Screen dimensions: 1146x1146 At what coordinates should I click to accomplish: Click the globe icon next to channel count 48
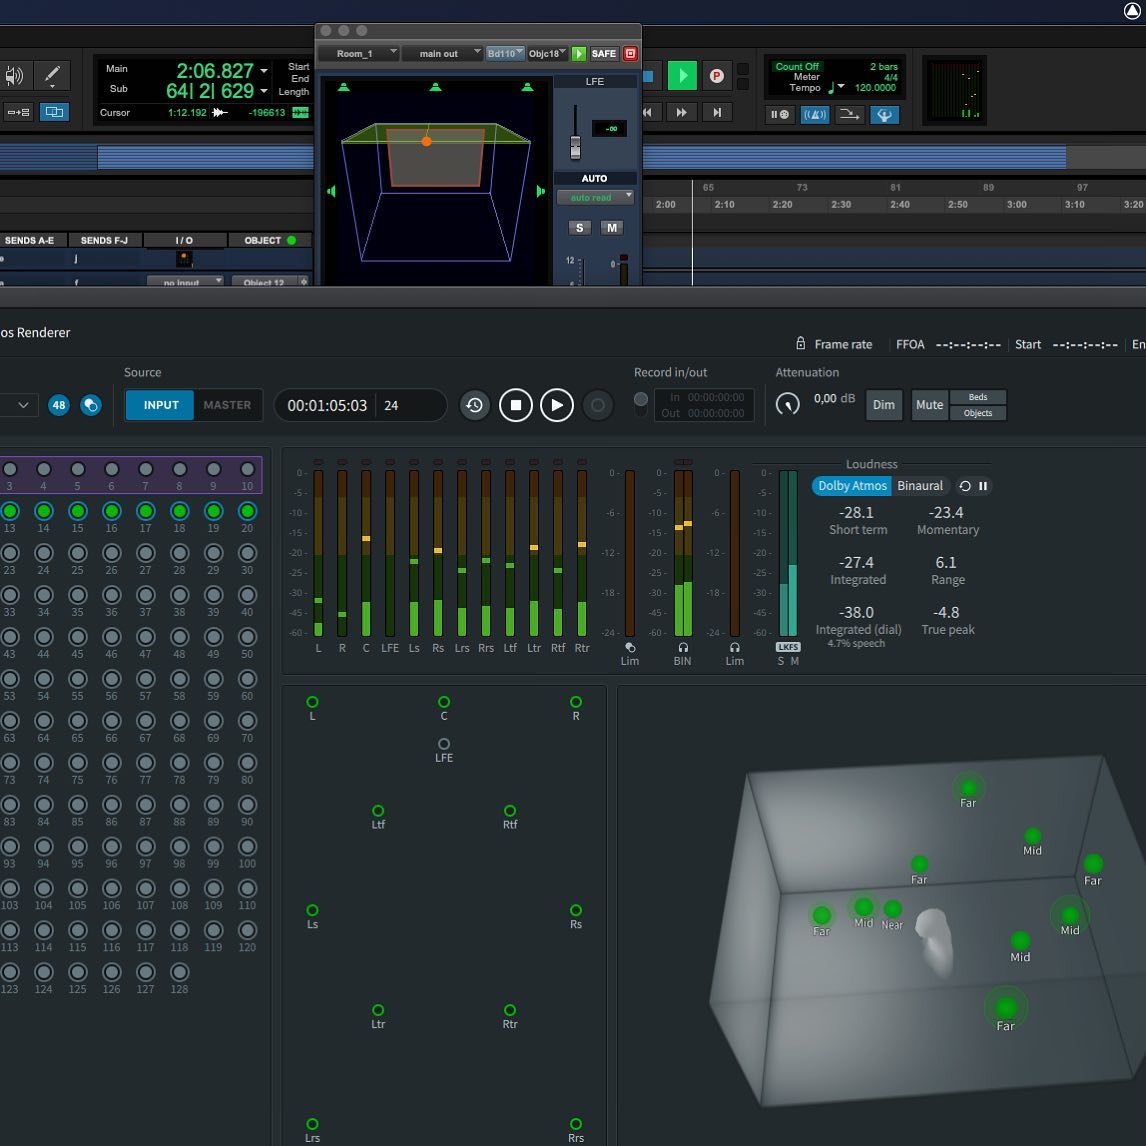pyautogui.click(x=91, y=405)
